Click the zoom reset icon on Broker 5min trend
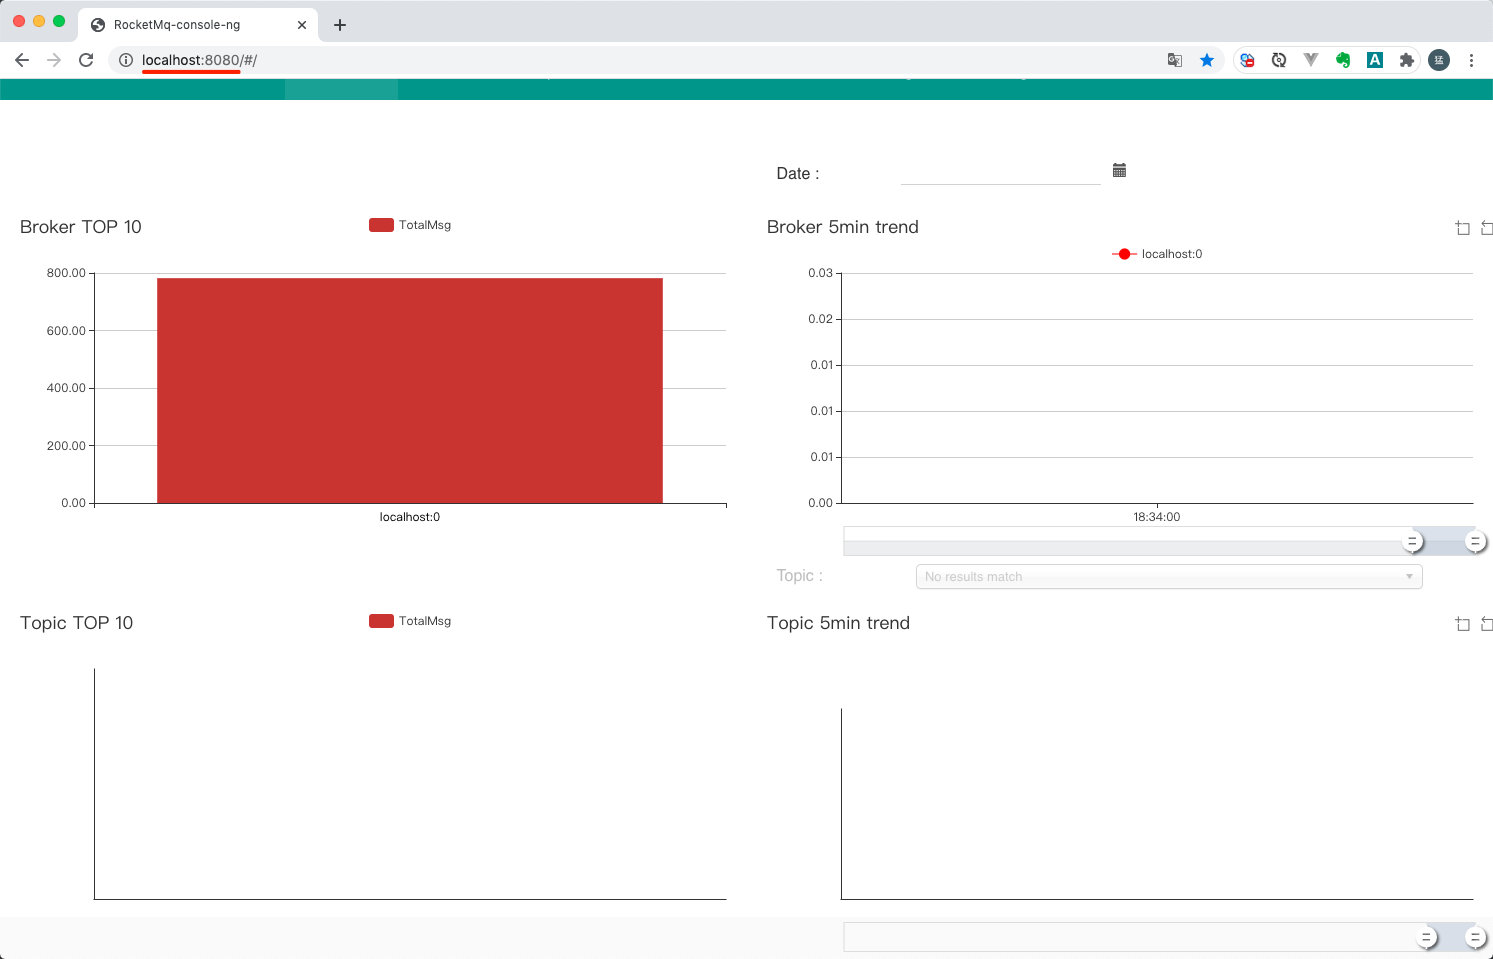1493x959 pixels. coord(1487,228)
